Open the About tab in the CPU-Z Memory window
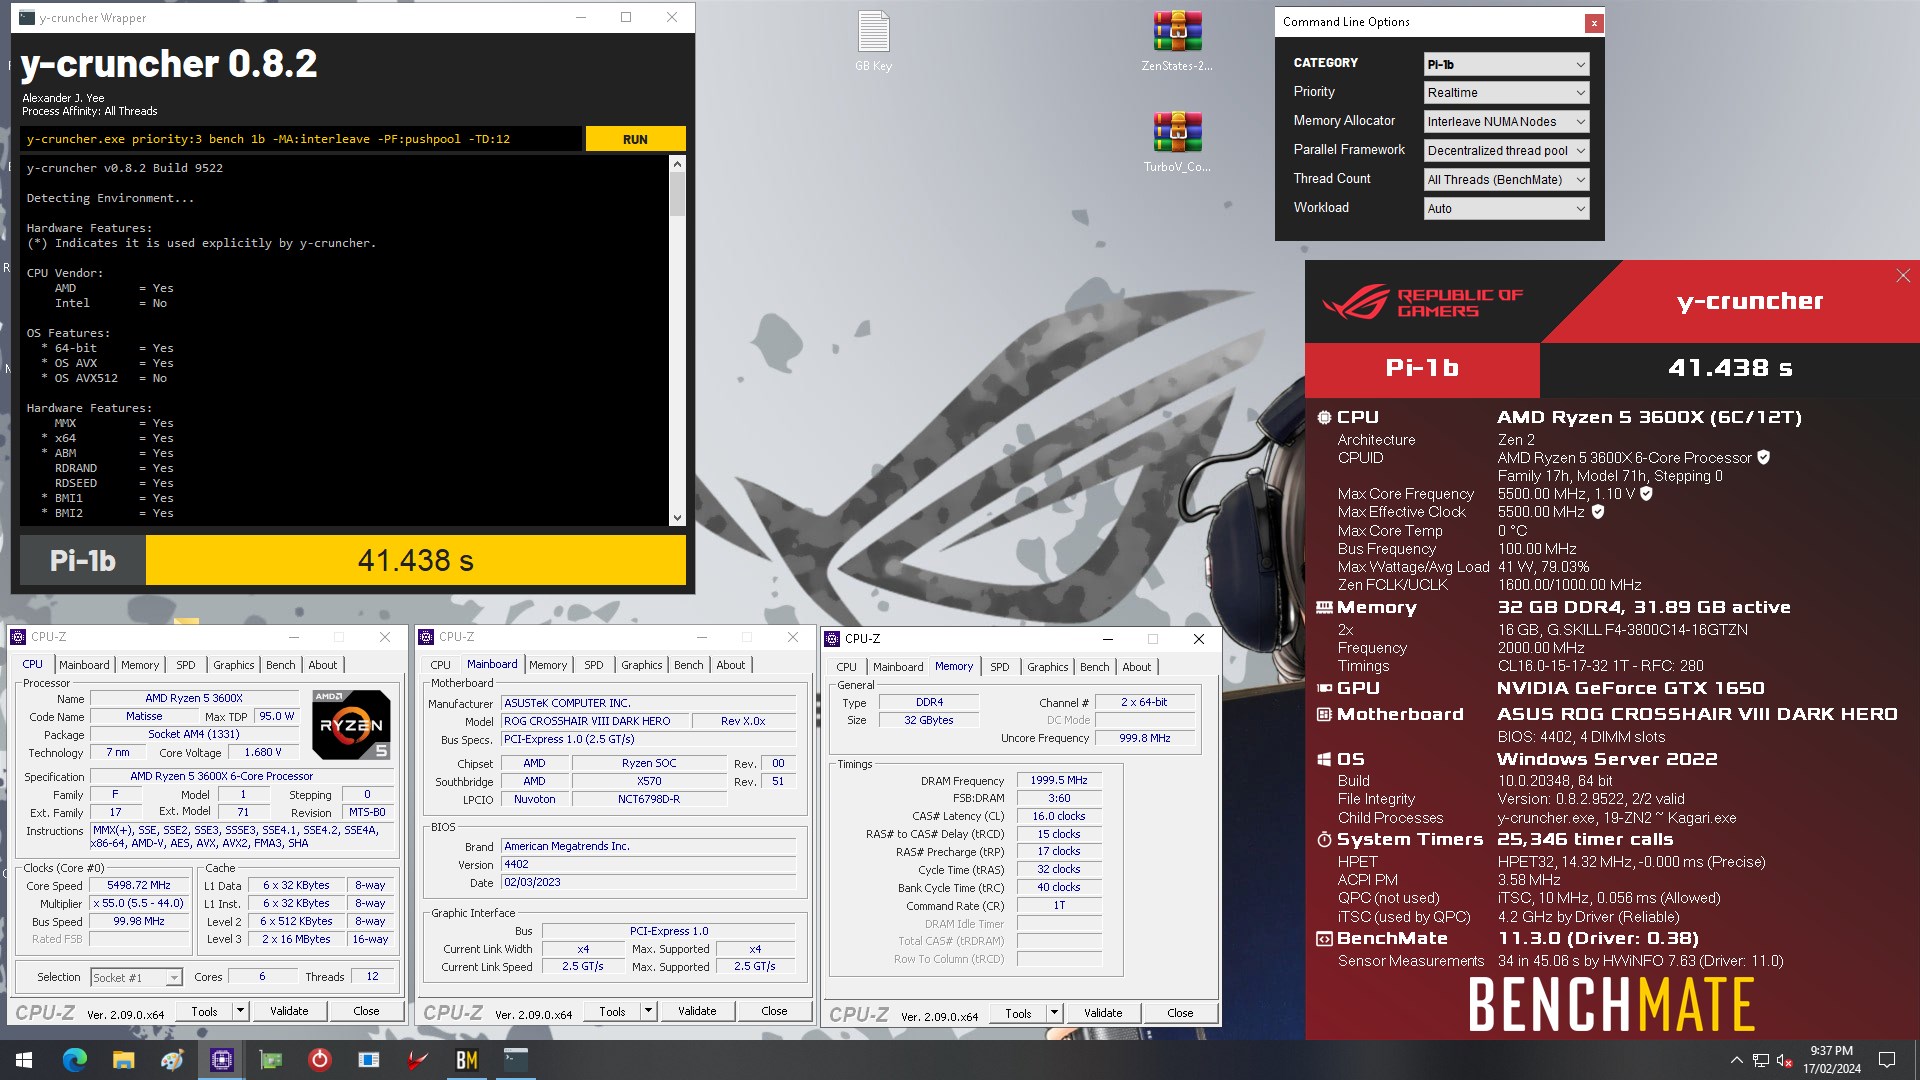Image resolution: width=1920 pixels, height=1080 pixels. click(1136, 667)
